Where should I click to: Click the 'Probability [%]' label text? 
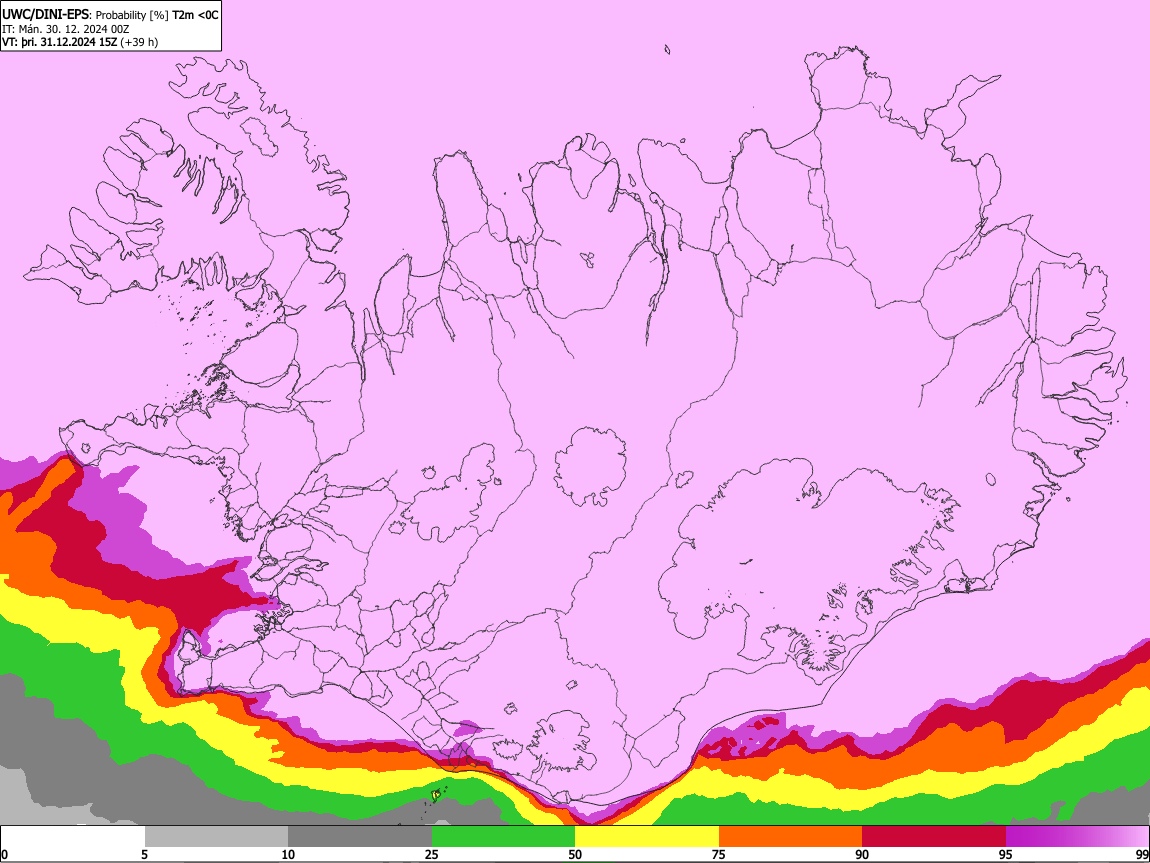[132, 15]
